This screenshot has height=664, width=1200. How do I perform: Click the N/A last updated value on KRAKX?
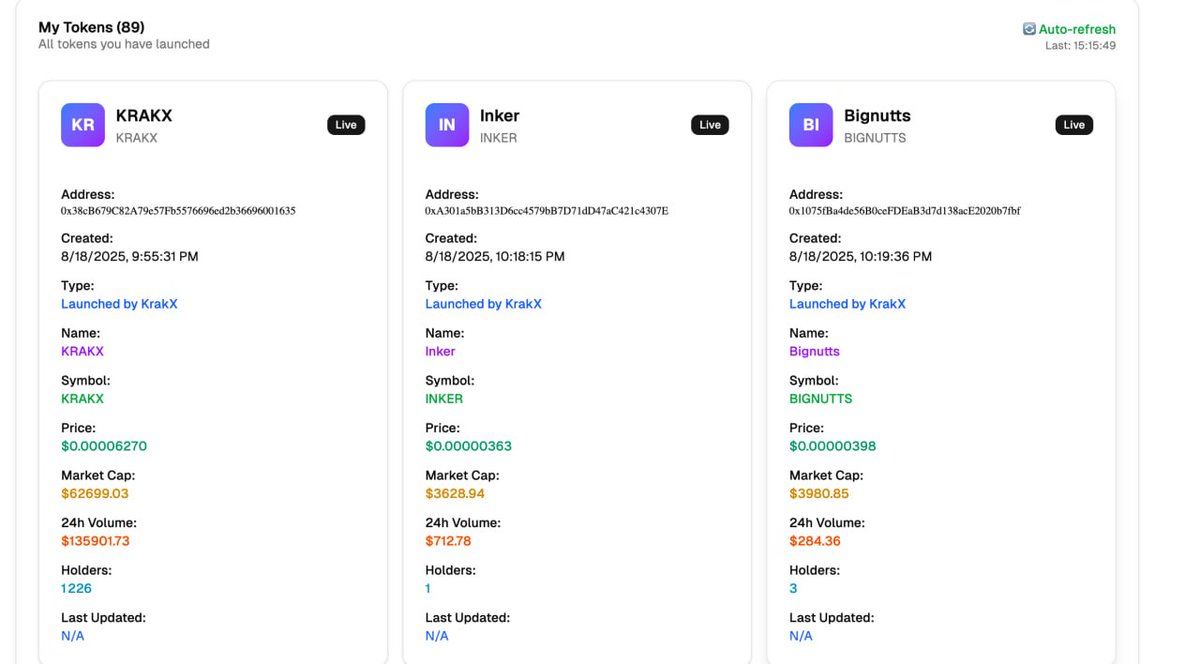[73, 636]
